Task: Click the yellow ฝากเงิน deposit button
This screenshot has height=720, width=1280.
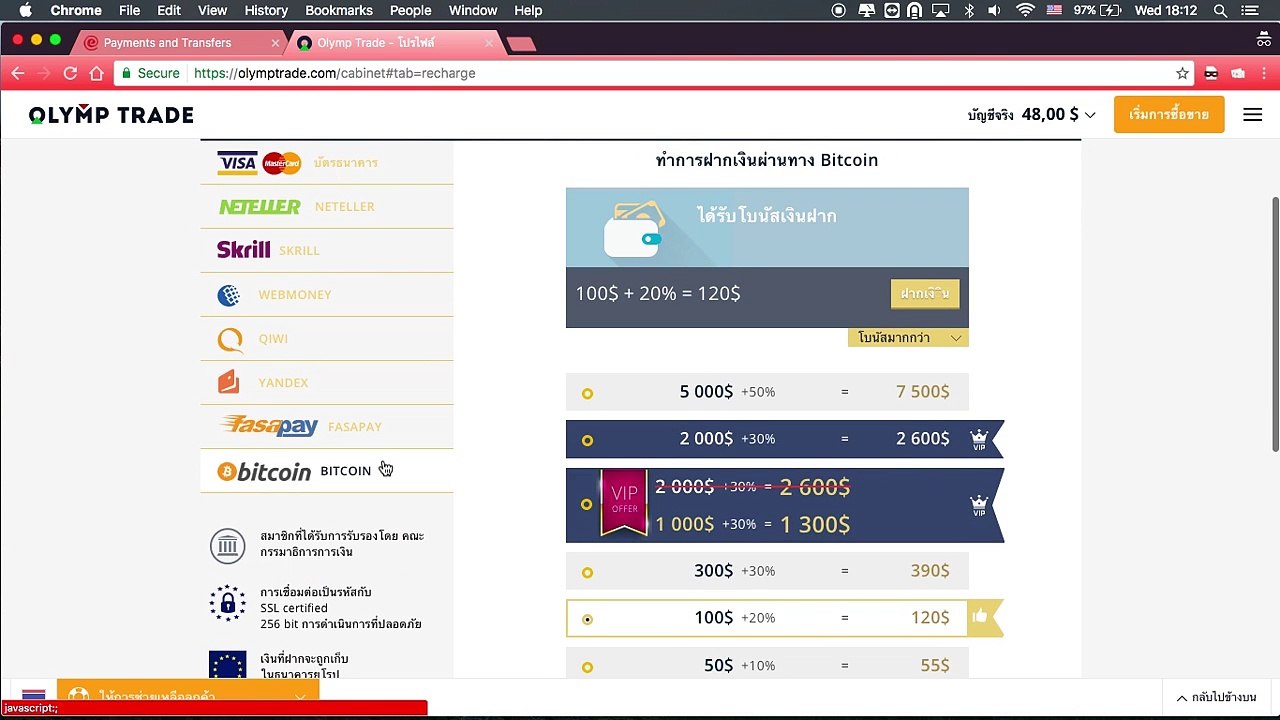Action: pyautogui.click(x=925, y=293)
